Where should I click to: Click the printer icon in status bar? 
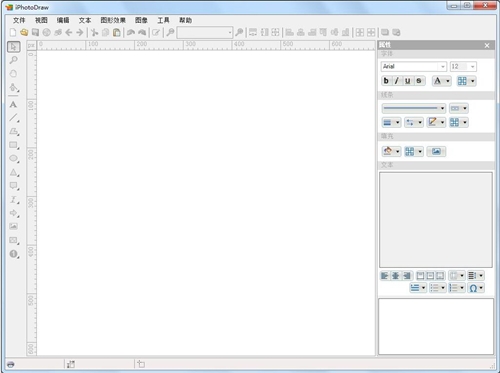pos(11,364)
